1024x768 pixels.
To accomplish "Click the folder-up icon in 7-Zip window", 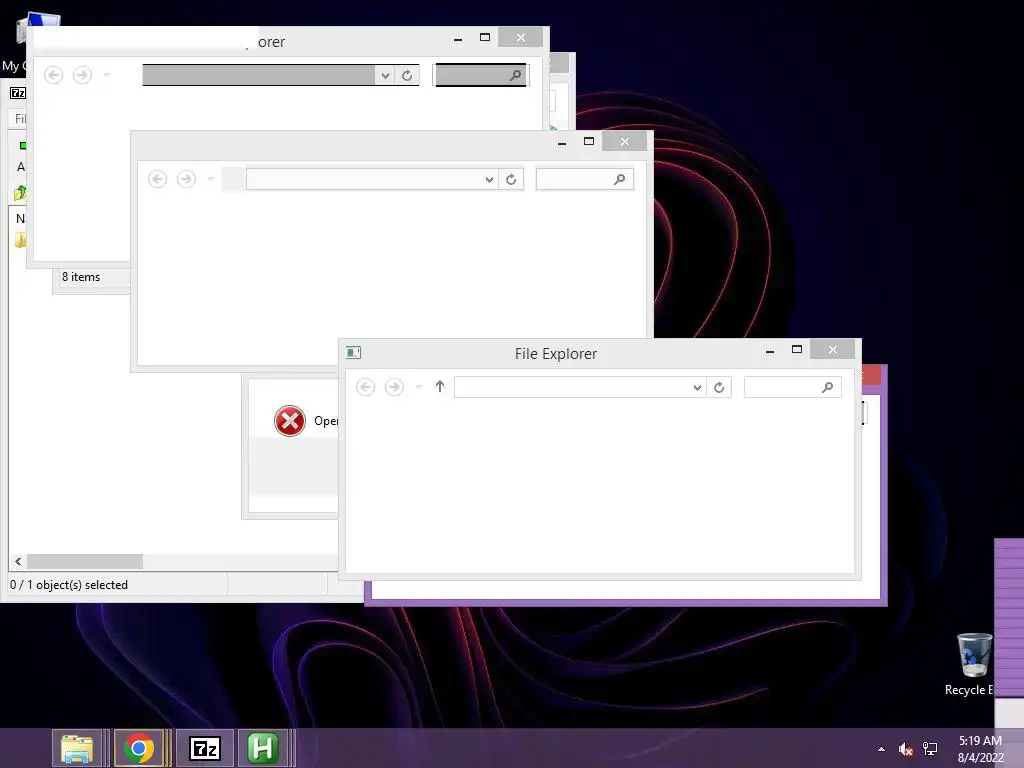I will (x=20, y=193).
